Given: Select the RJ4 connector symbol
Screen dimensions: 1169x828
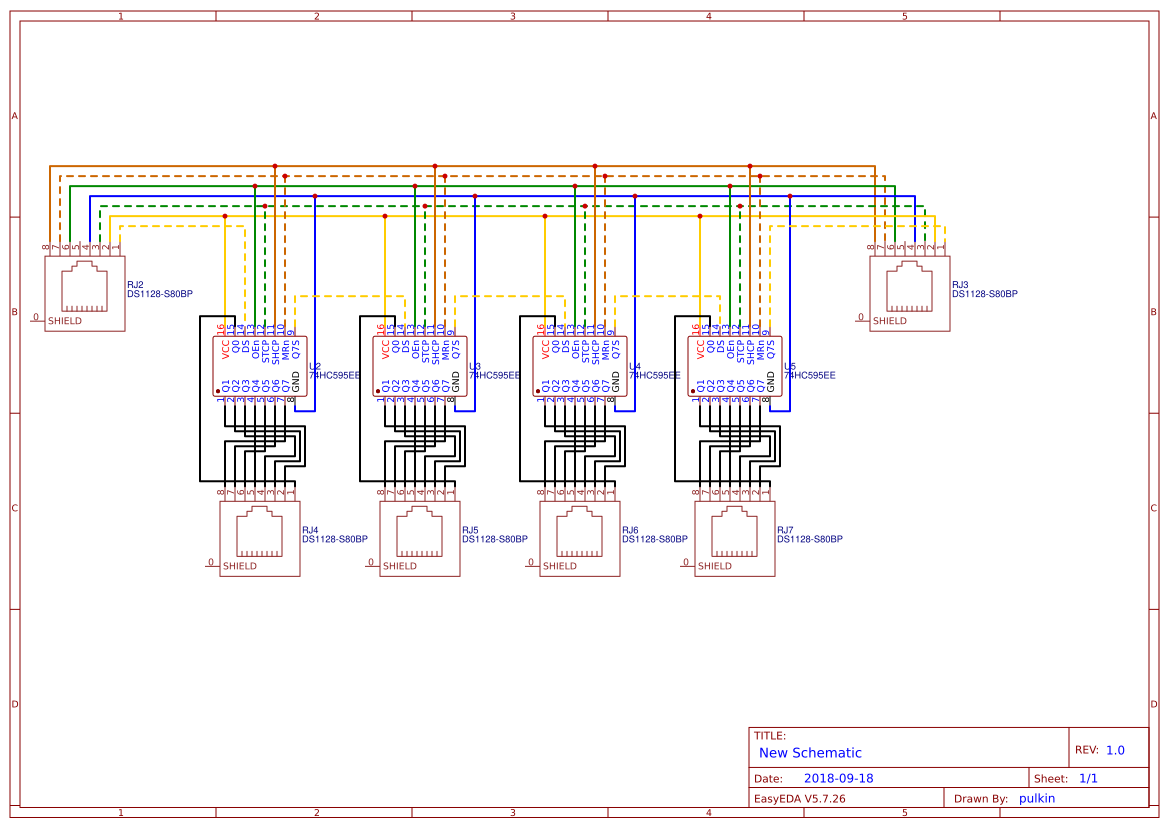Looking at the screenshot, I should 258,538.
